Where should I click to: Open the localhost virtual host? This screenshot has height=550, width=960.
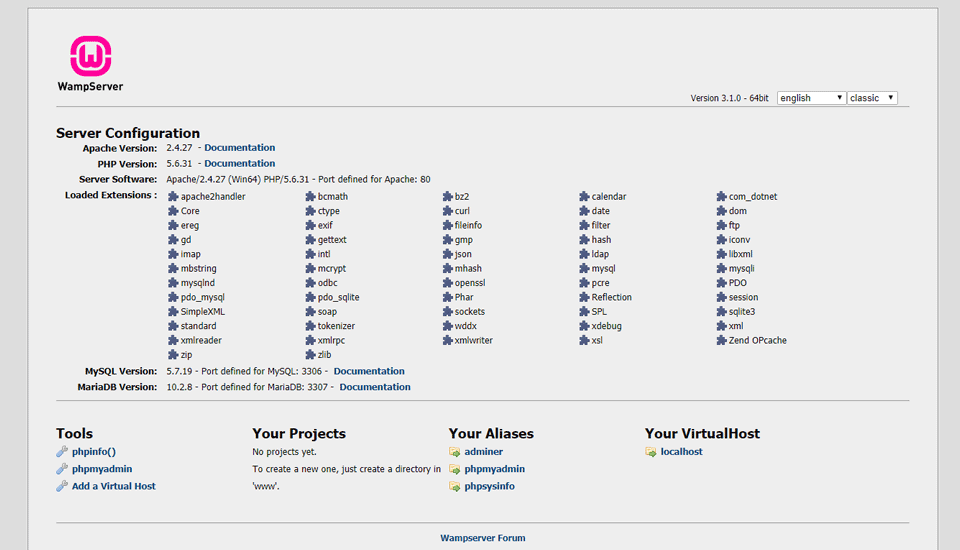click(681, 451)
